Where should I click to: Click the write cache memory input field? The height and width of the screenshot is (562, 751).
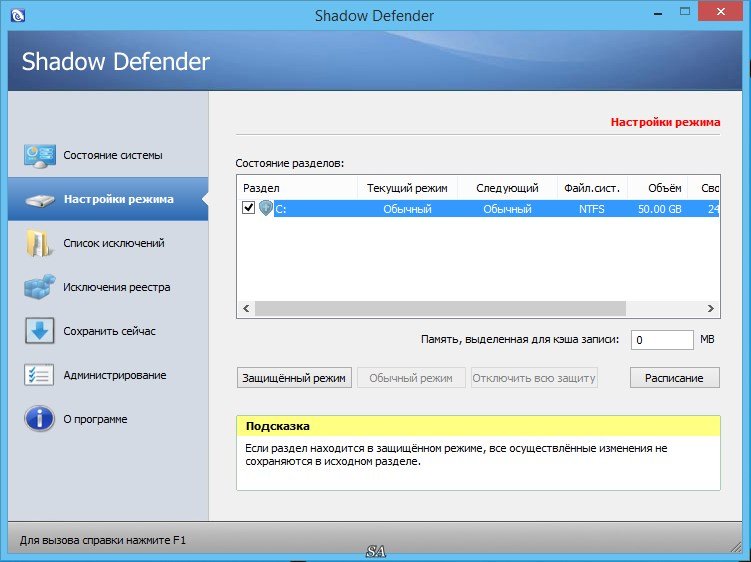[662, 340]
